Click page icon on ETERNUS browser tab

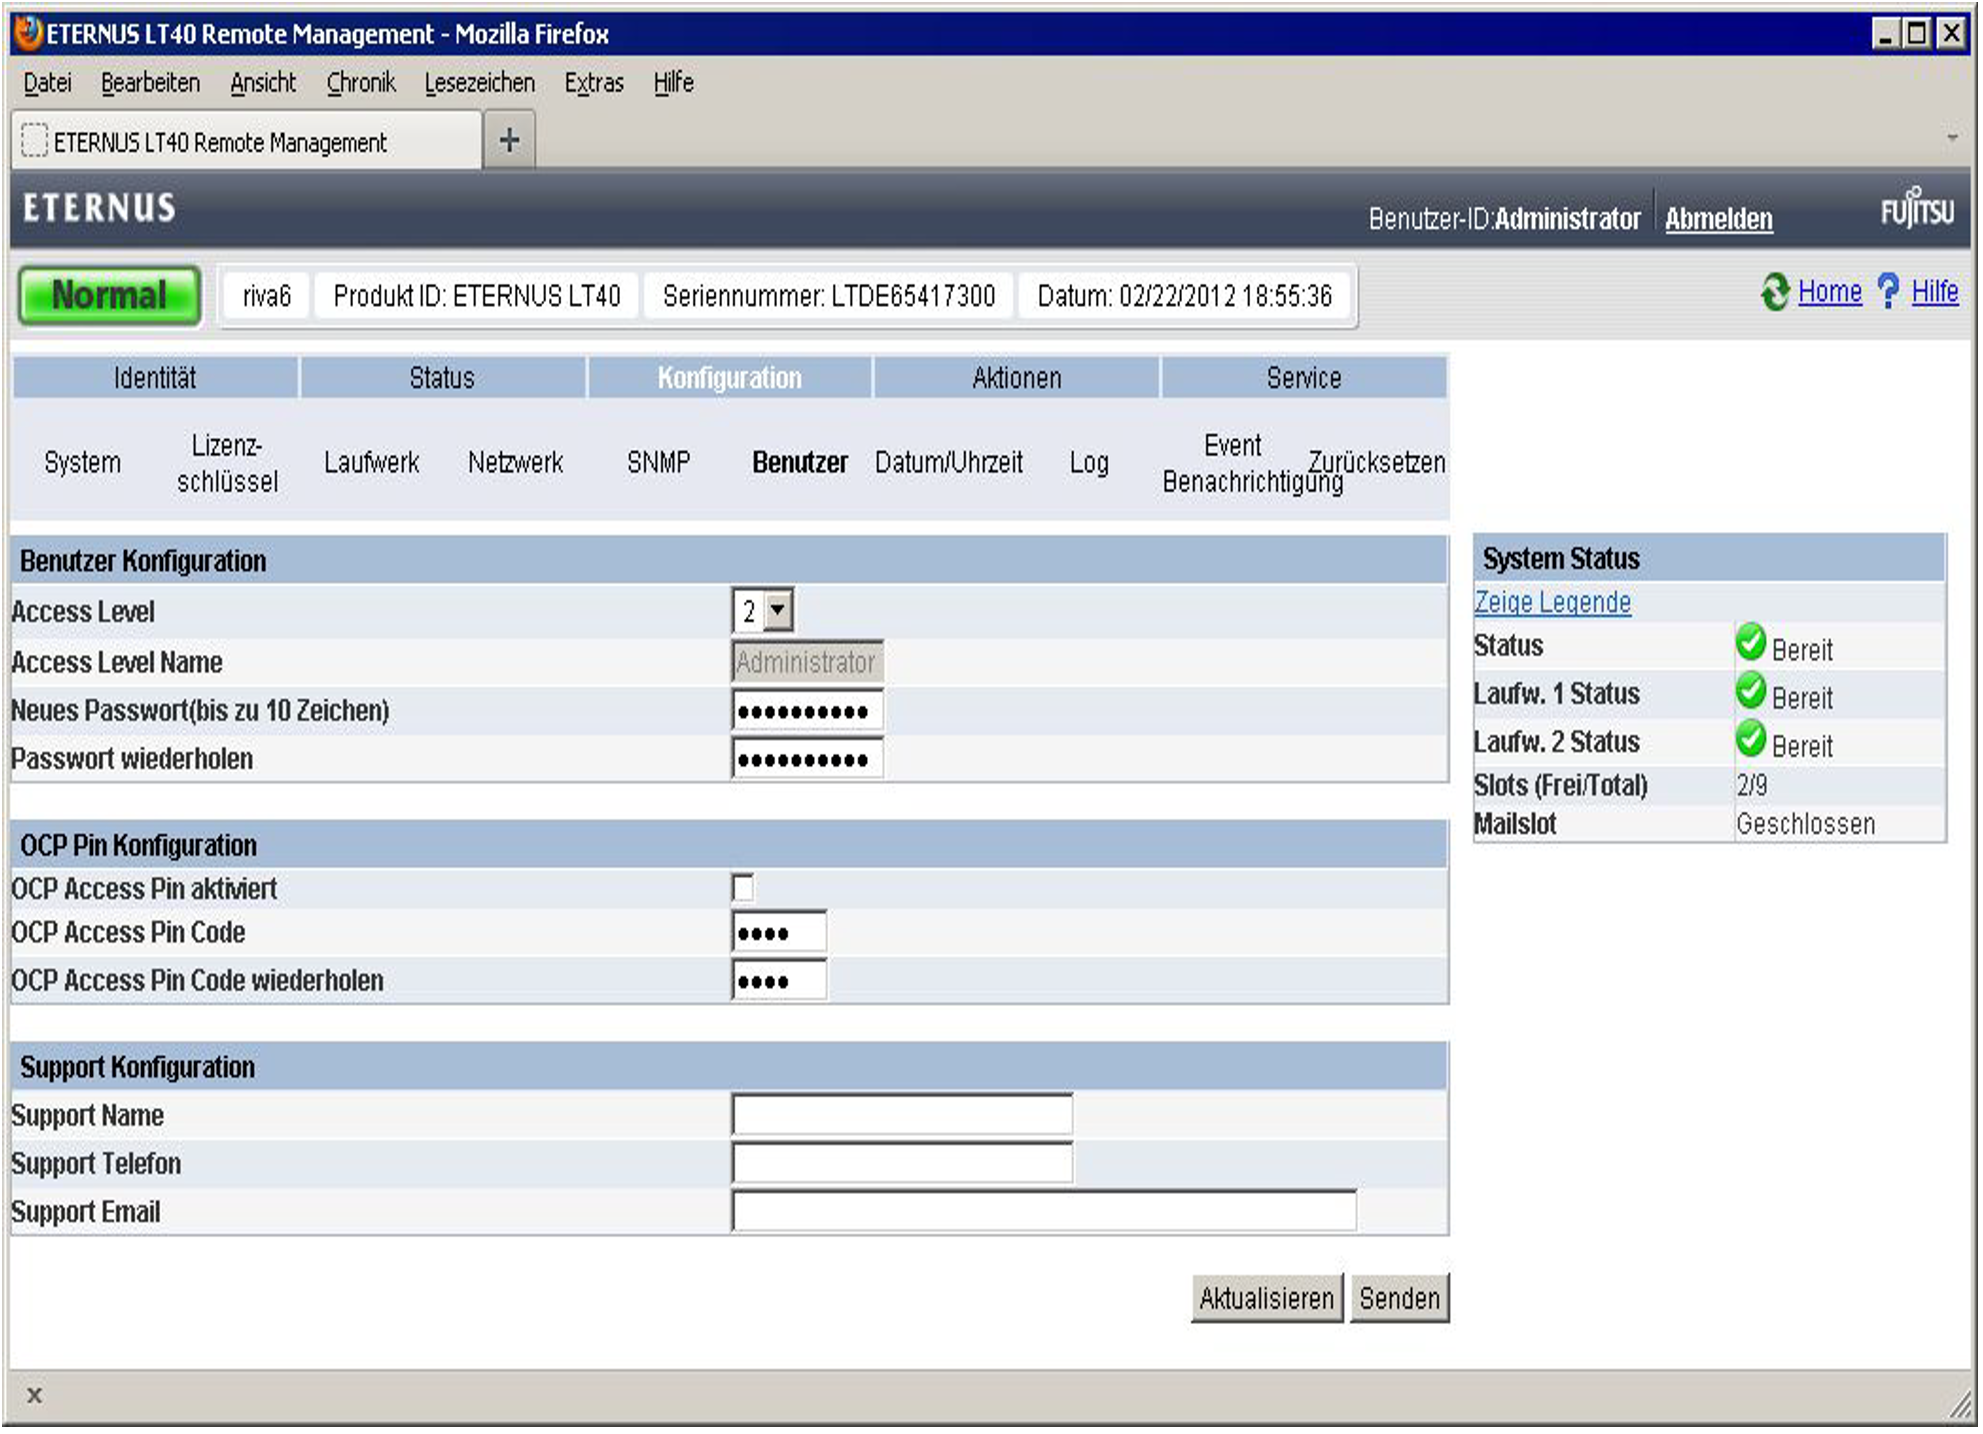(x=34, y=141)
